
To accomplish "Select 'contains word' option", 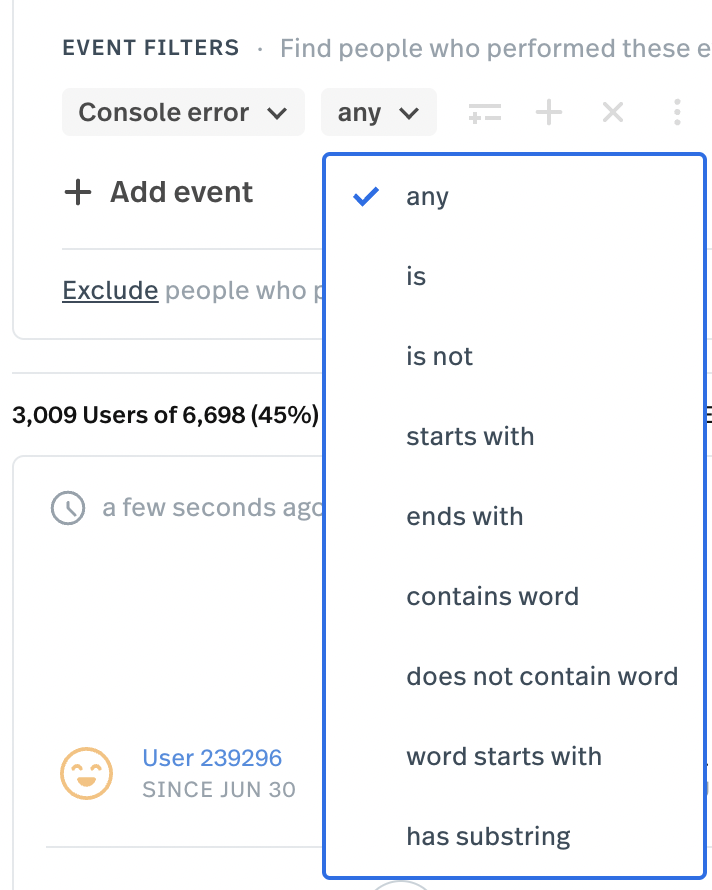I will tap(514, 597).
